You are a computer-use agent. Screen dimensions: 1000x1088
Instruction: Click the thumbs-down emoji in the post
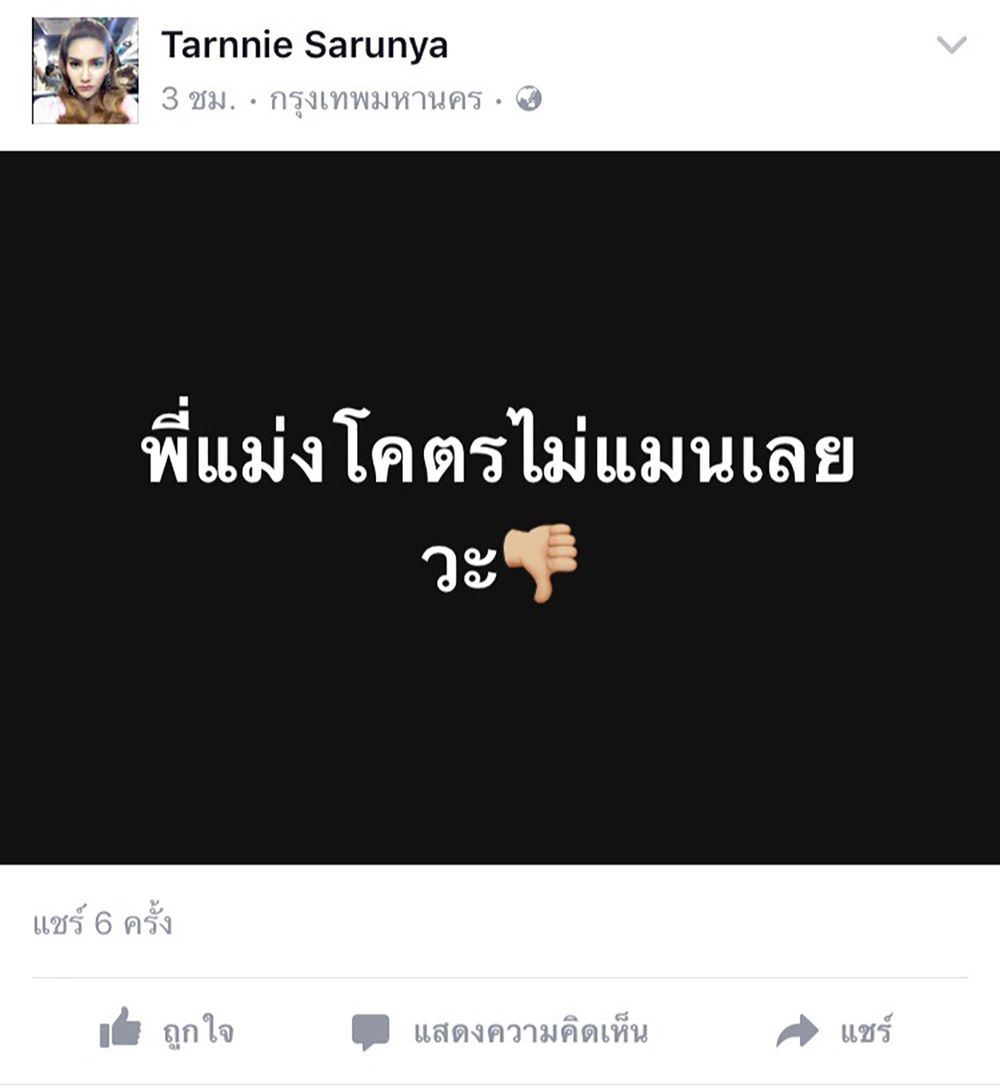click(540, 562)
